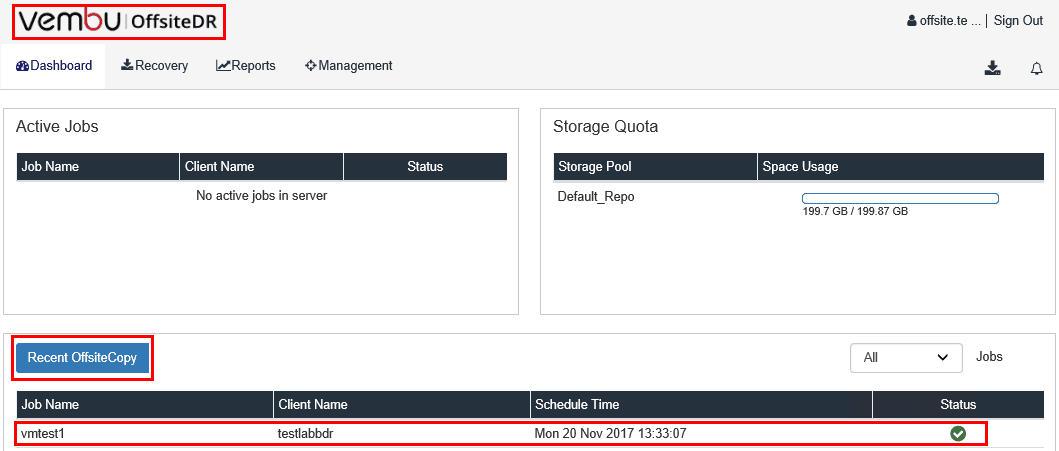Click the Mon 20 Nov 2017 13:33:07 cell

[x=611, y=433]
